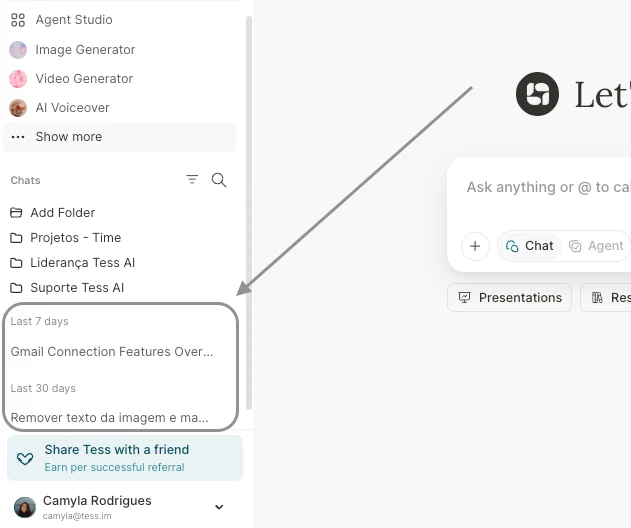Click the camyla@tess.im email text
Viewport: 631px width, 528px height.
point(77,516)
